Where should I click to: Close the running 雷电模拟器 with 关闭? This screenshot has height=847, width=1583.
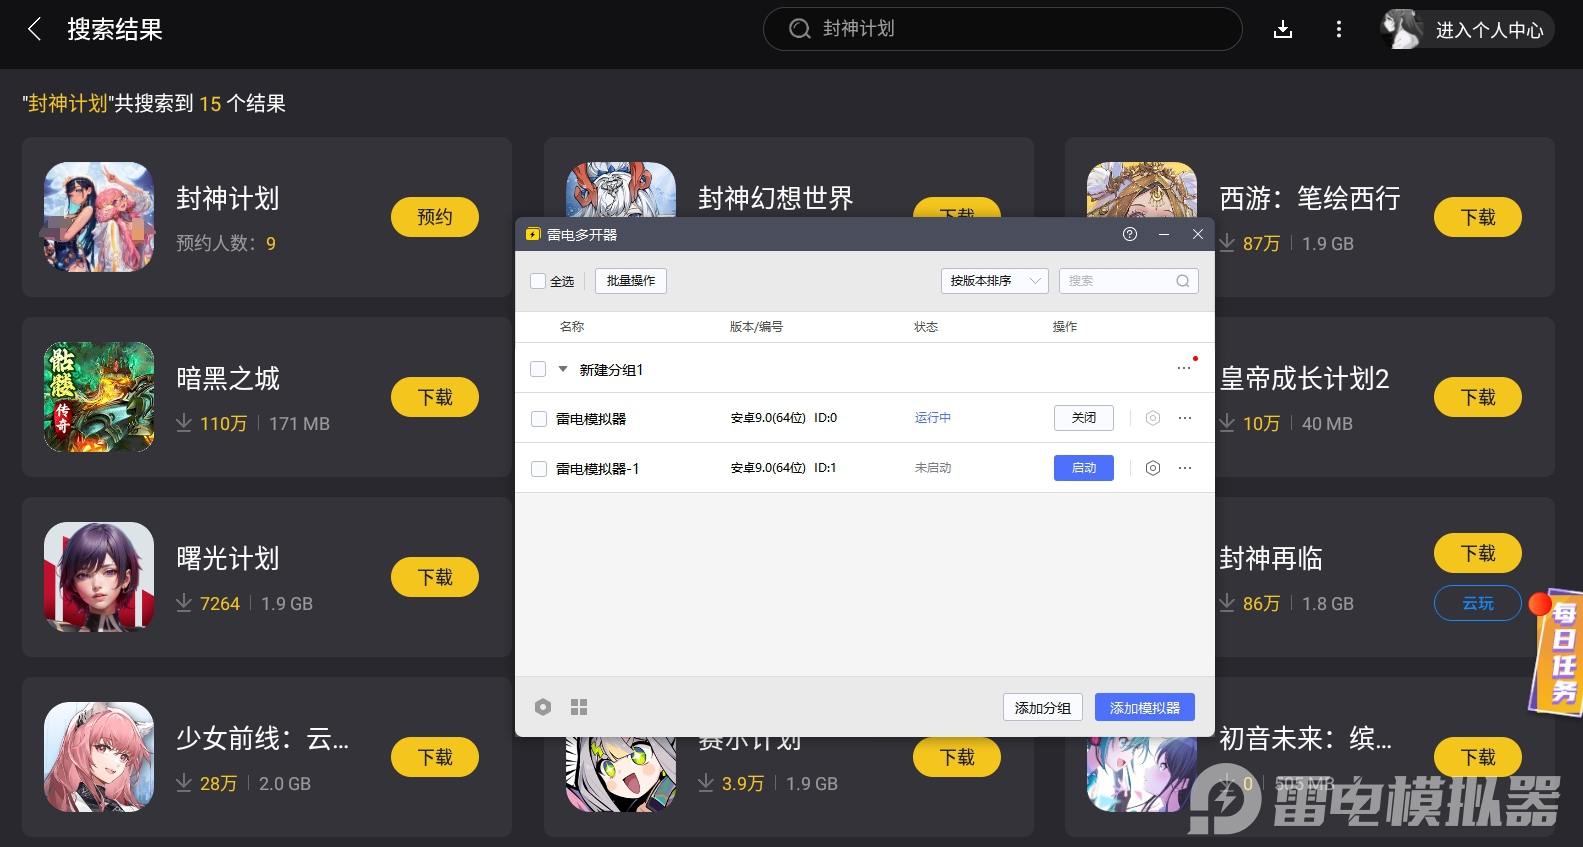(1084, 418)
